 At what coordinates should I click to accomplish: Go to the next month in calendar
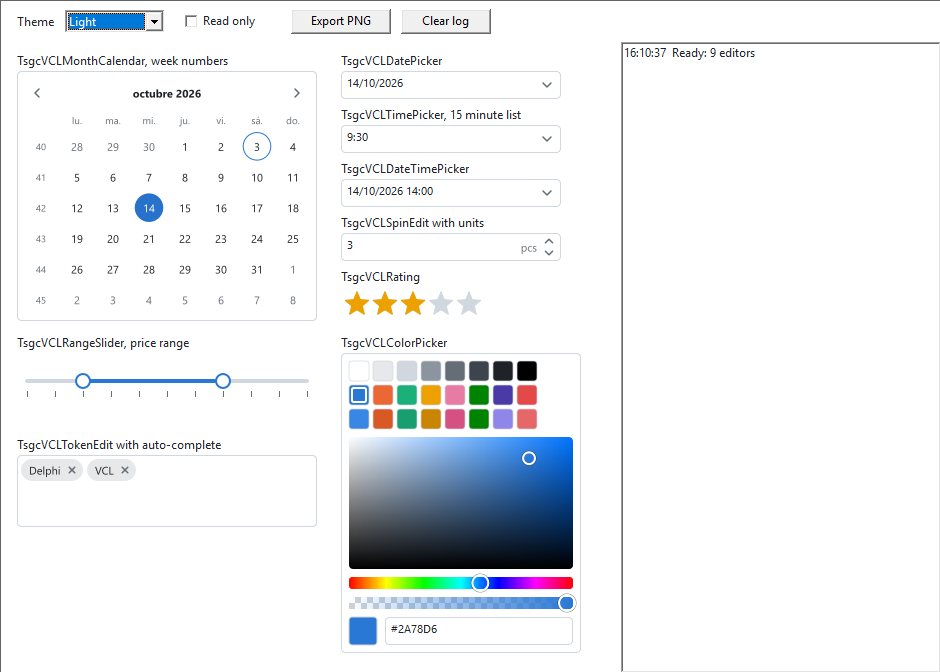(x=297, y=93)
